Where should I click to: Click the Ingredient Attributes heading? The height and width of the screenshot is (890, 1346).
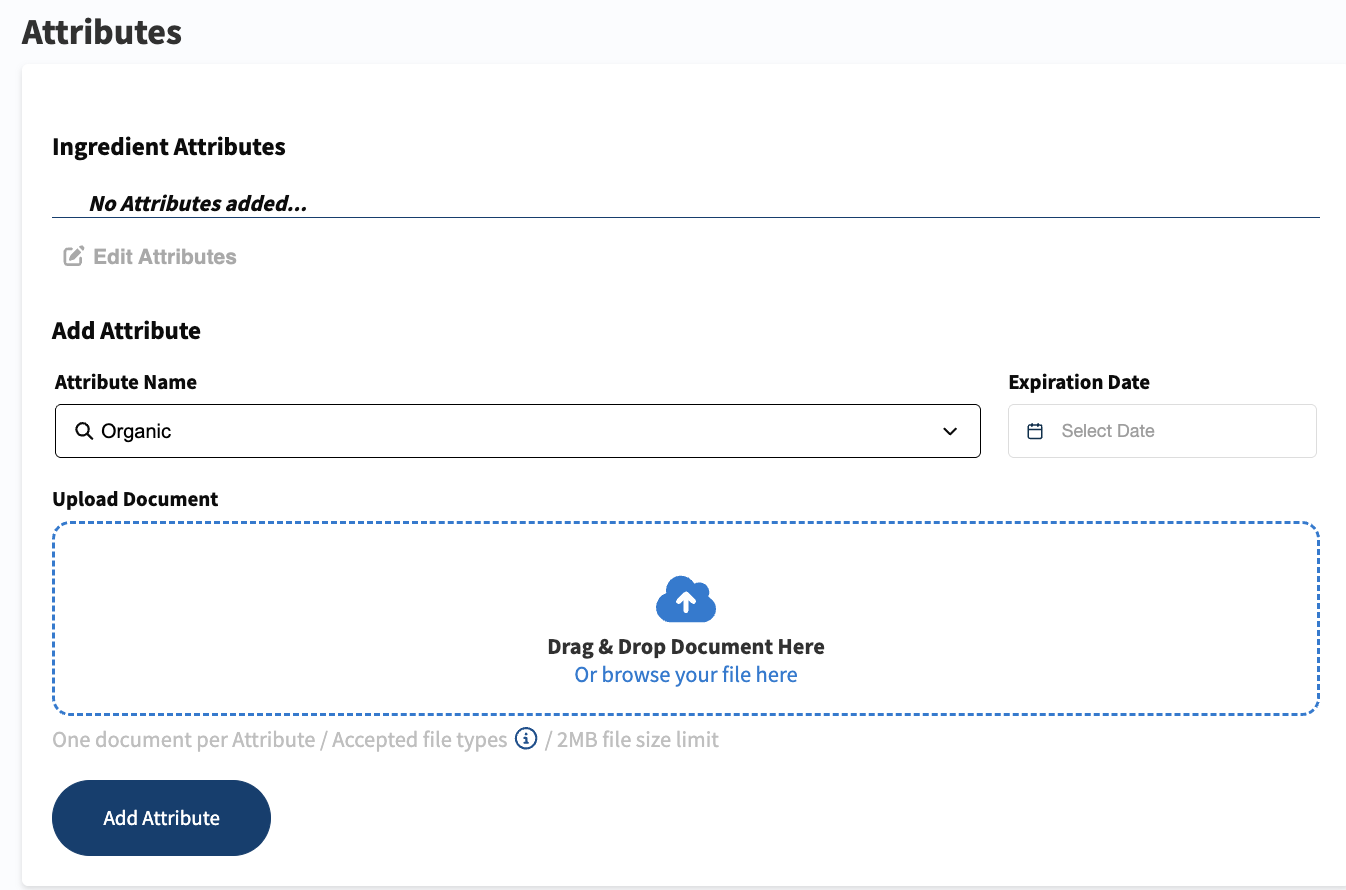coord(169,147)
